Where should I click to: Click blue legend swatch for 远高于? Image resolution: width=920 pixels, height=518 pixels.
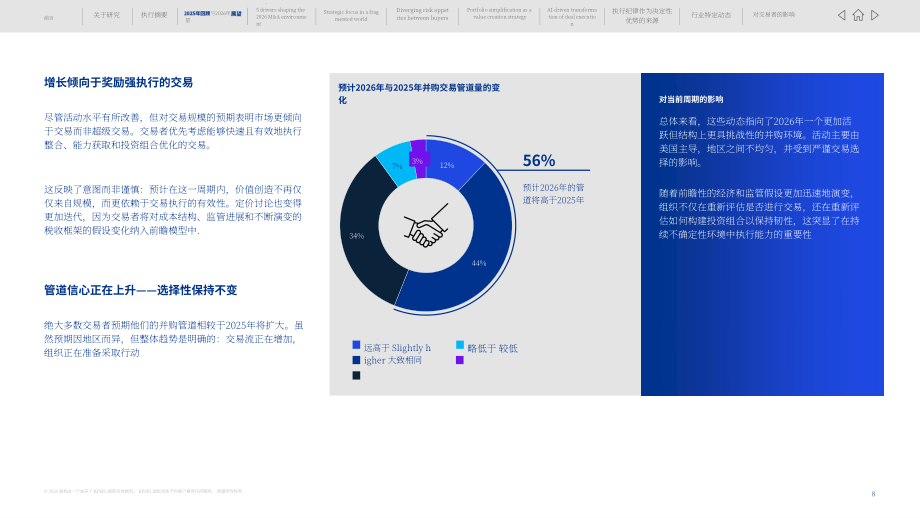[x=356, y=345]
